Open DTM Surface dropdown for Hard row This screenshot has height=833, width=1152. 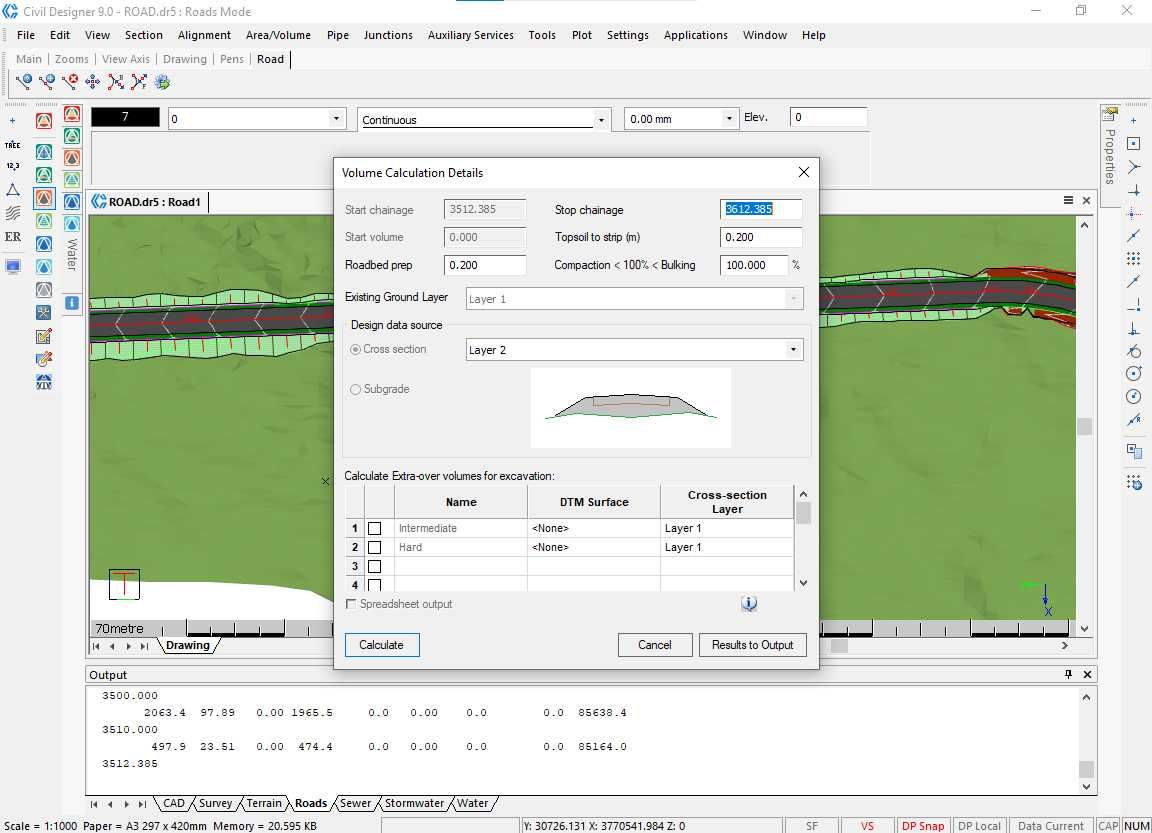pyautogui.click(x=594, y=547)
